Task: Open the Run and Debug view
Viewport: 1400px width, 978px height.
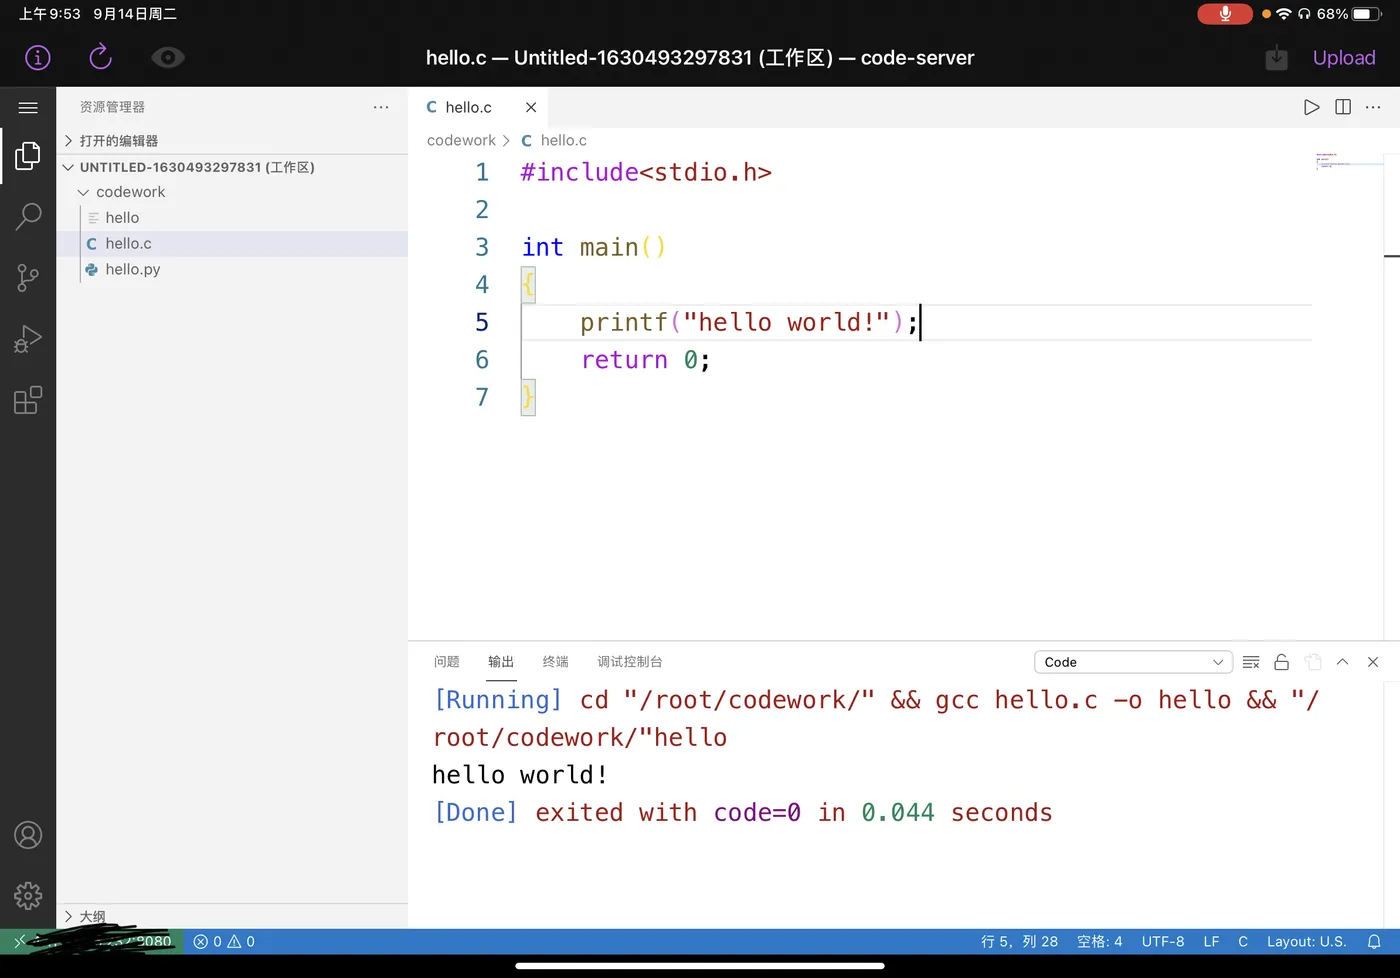Action: (28, 340)
